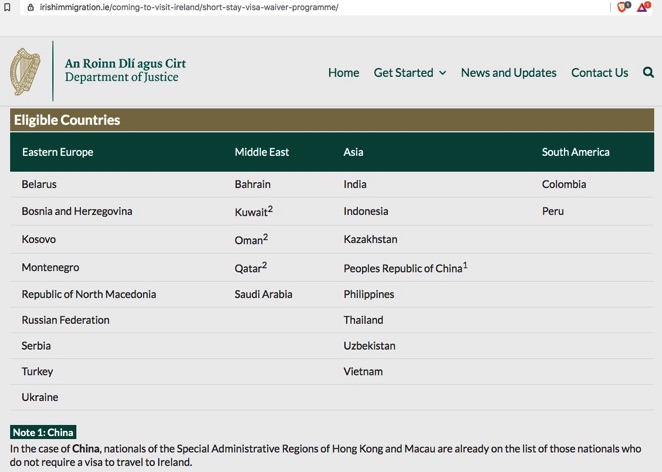
Task: Click the Asia column header
Action: pos(353,152)
